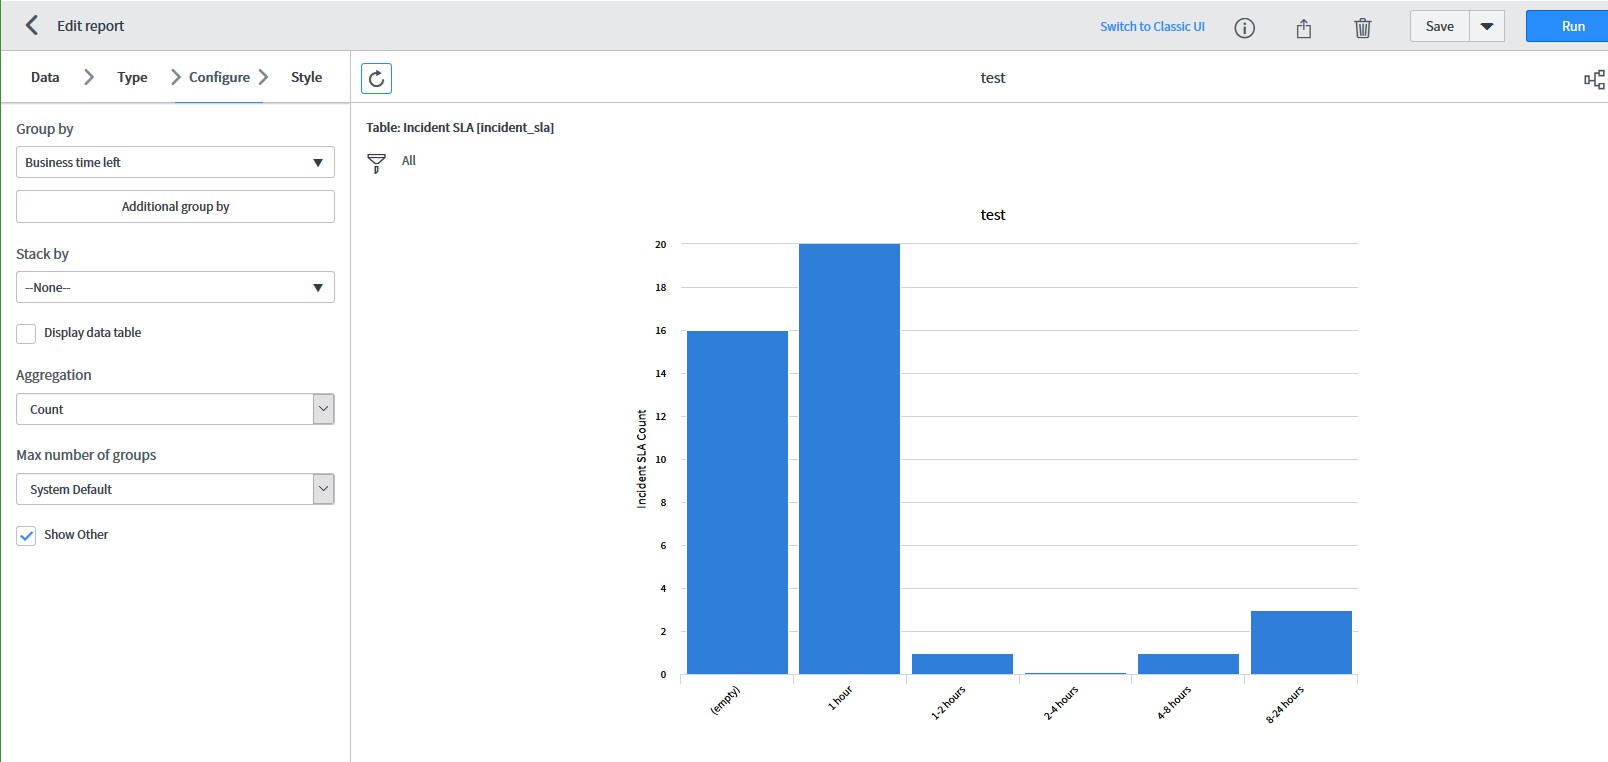
Task: Open the Aggregation Count dropdown
Action: click(x=175, y=409)
